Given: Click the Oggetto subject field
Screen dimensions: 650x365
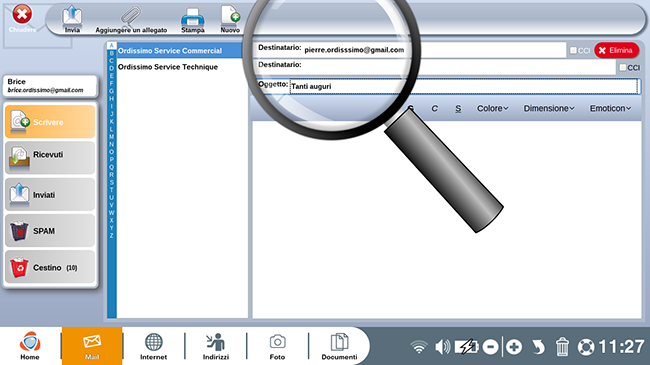Looking at the screenshot, I should click(463, 86).
